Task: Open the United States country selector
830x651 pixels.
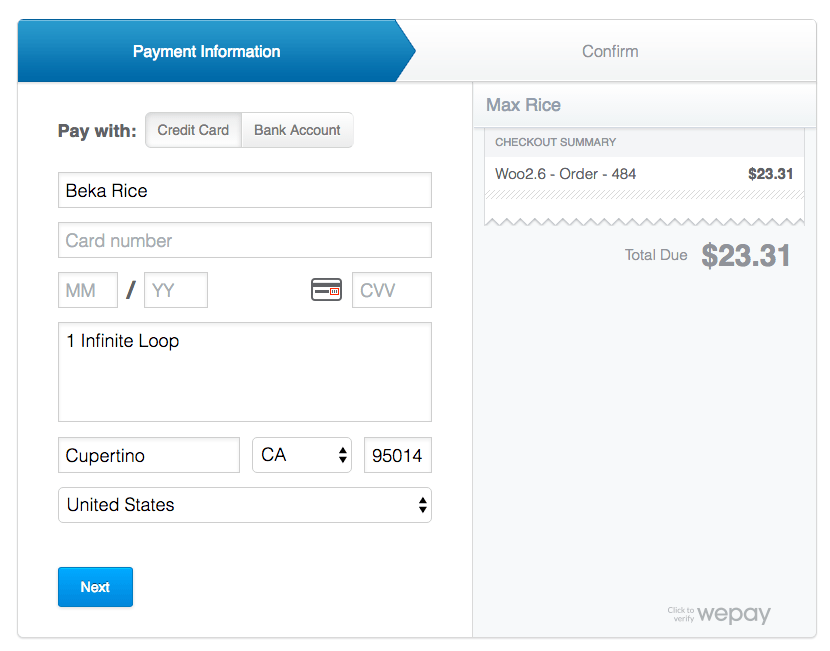Action: point(245,505)
